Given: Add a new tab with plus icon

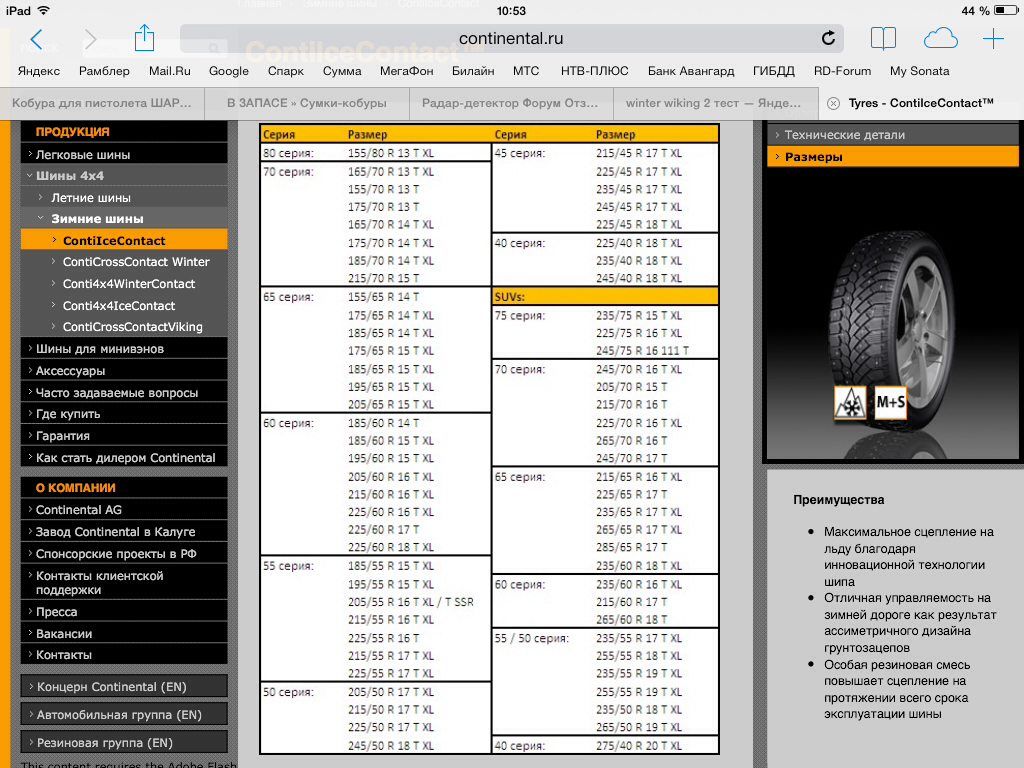Looking at the screenshot, I should click(993, 39).
